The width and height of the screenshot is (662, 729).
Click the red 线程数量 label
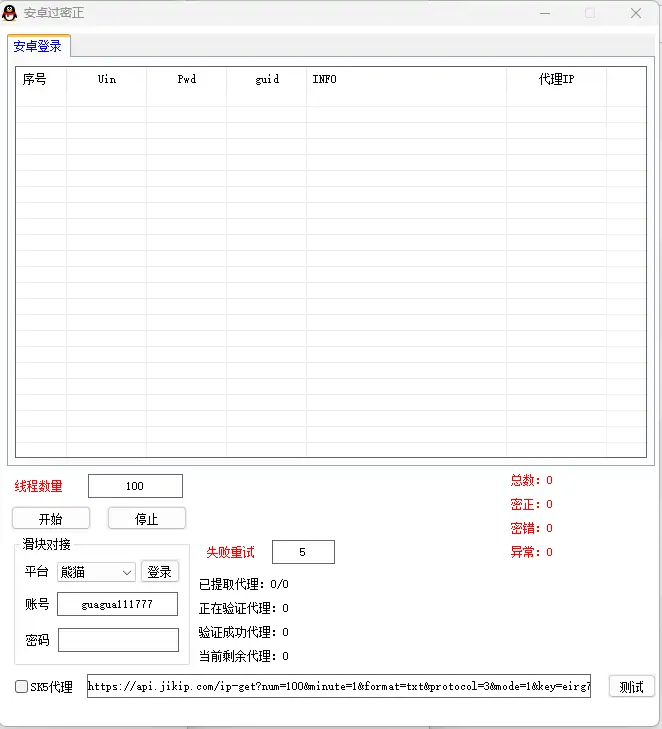click(38, 486)
